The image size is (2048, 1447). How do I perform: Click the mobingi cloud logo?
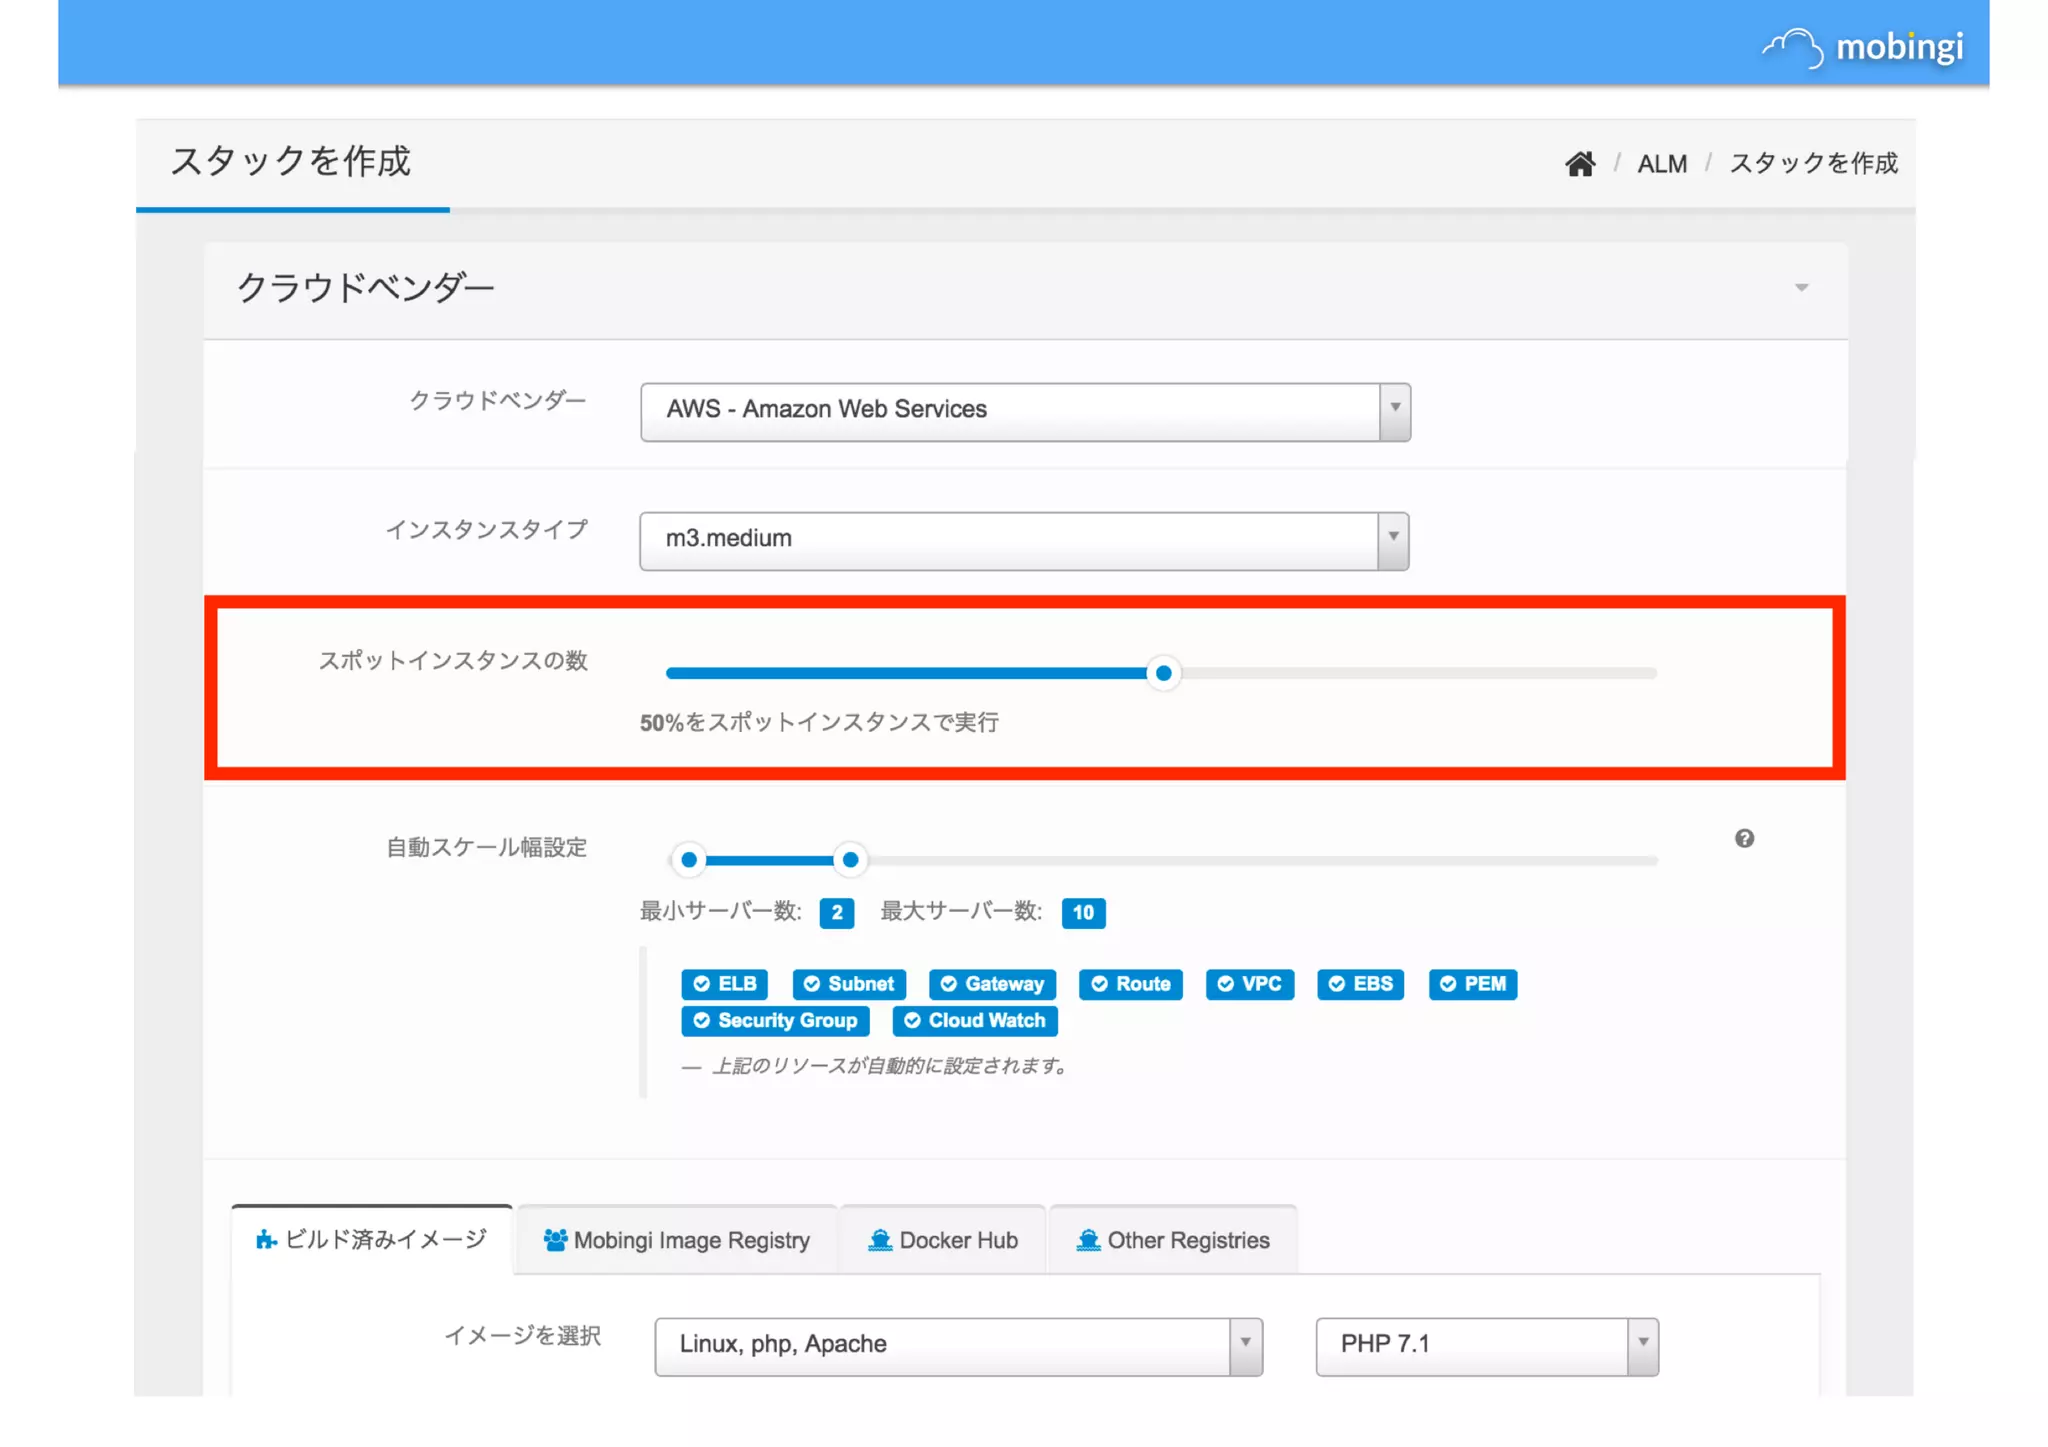[x=1794, y=47]
